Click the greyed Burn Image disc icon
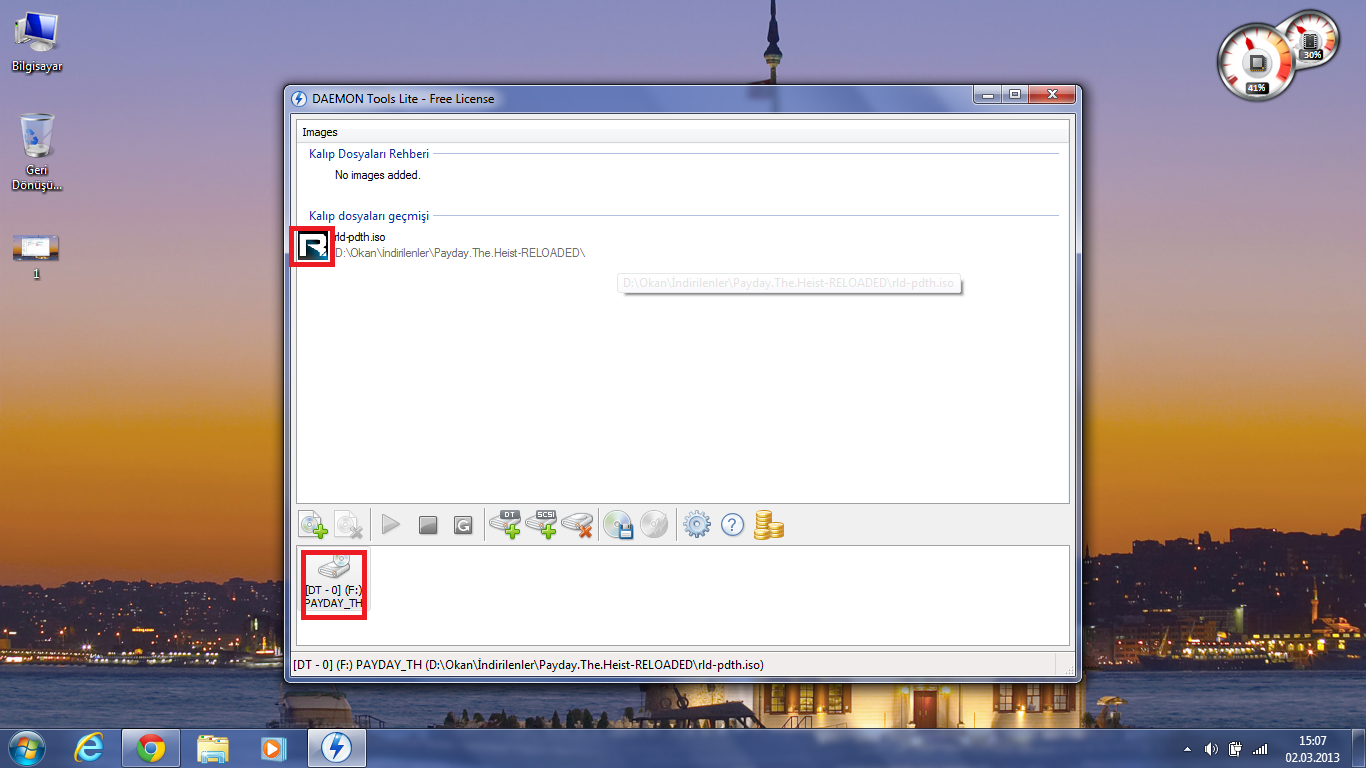 654,525
